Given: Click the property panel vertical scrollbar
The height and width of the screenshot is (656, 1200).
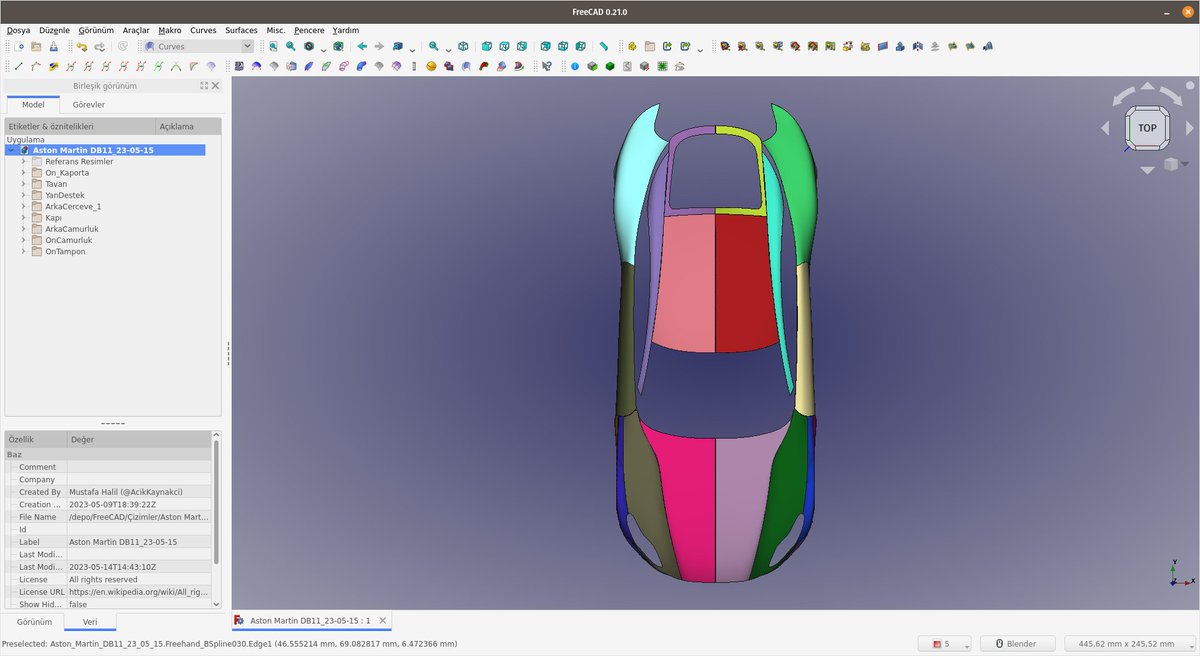Looking at the screenshot, I should pos(216,520).
